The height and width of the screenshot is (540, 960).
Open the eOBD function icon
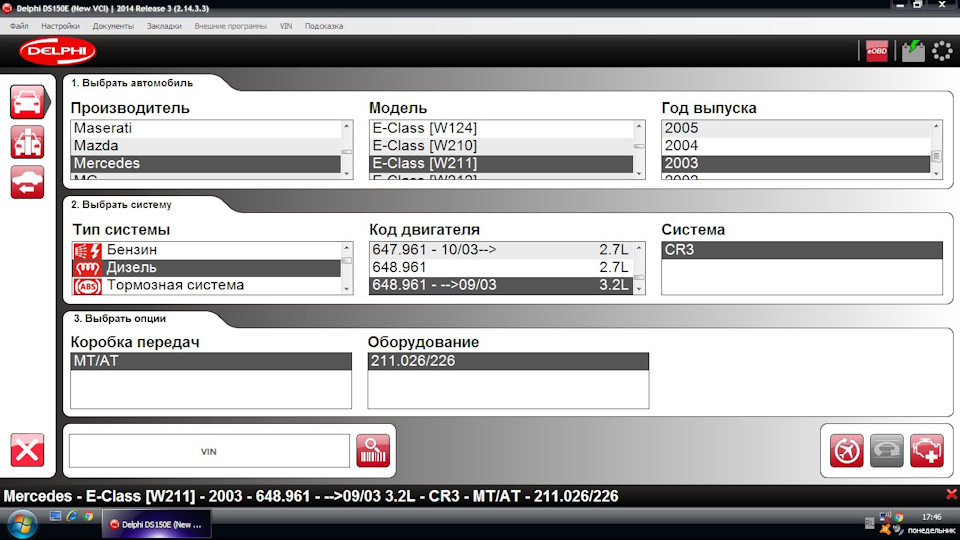(x=877, y=51)
